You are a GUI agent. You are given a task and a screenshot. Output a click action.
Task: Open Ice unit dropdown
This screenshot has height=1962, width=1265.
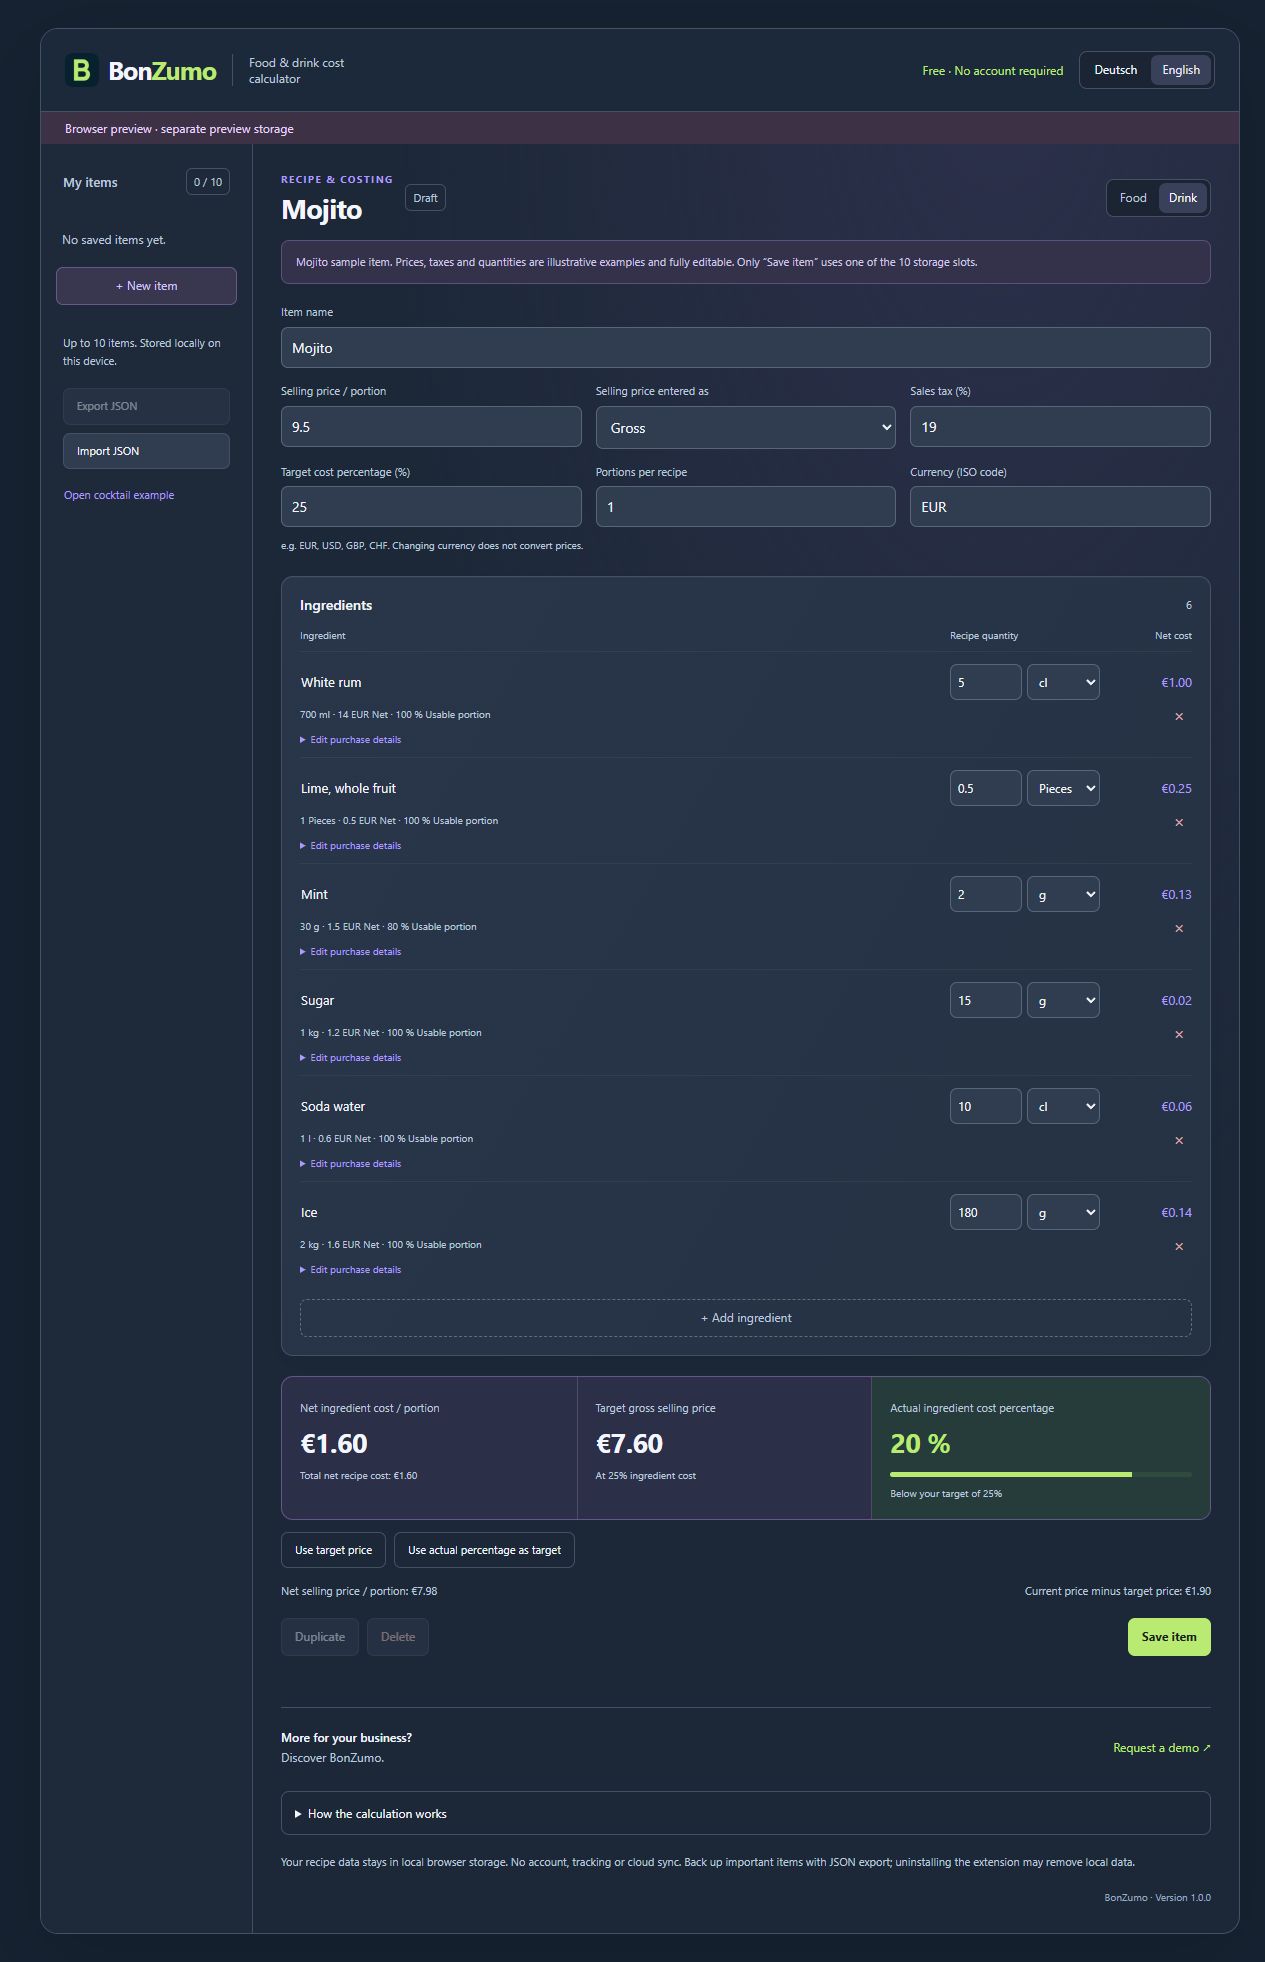point(1063,1212)
